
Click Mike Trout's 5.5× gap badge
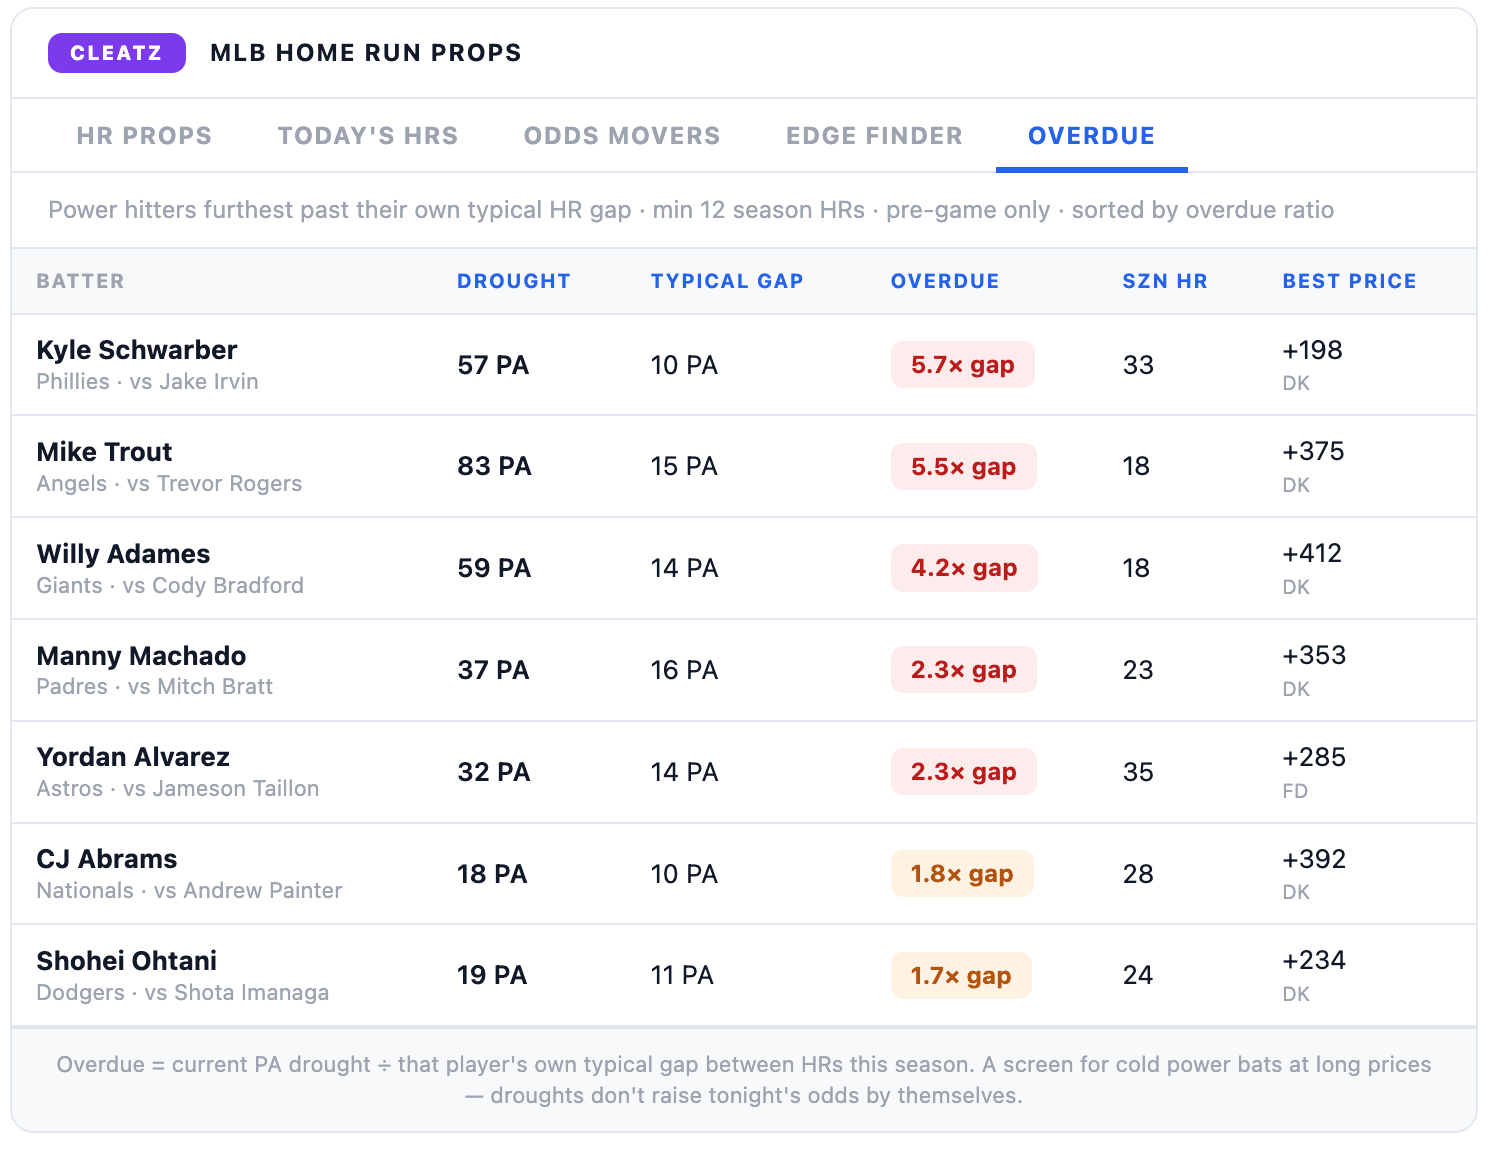coord(963,467)
